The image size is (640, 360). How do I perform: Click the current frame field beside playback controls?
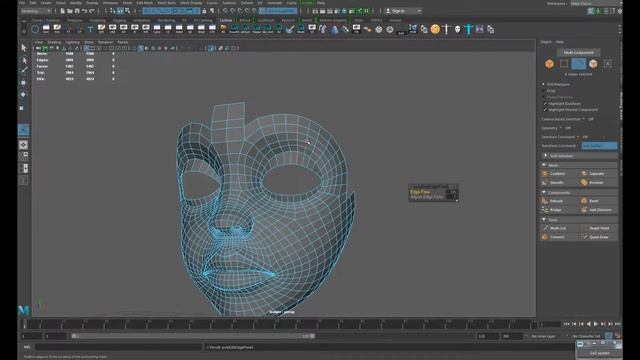click(550, 324)
